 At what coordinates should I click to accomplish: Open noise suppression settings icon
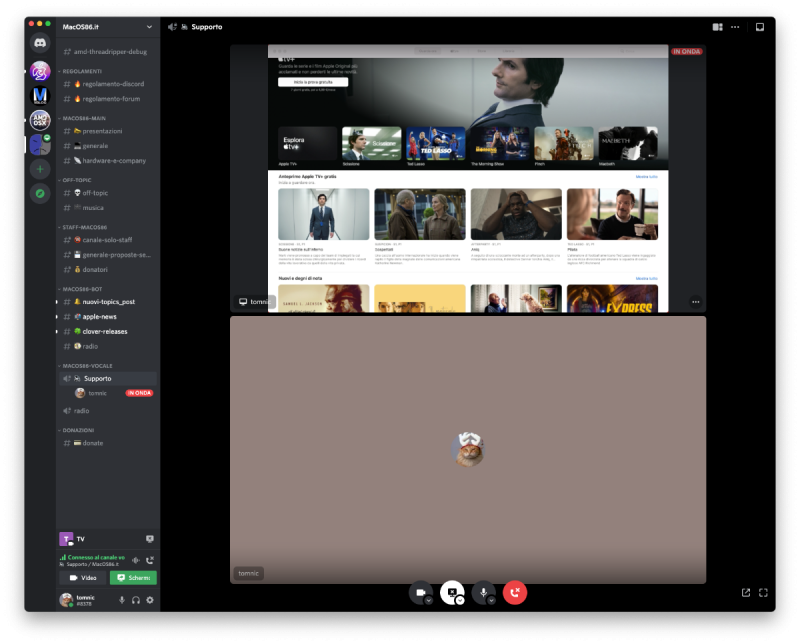click(x=136, y=560)
